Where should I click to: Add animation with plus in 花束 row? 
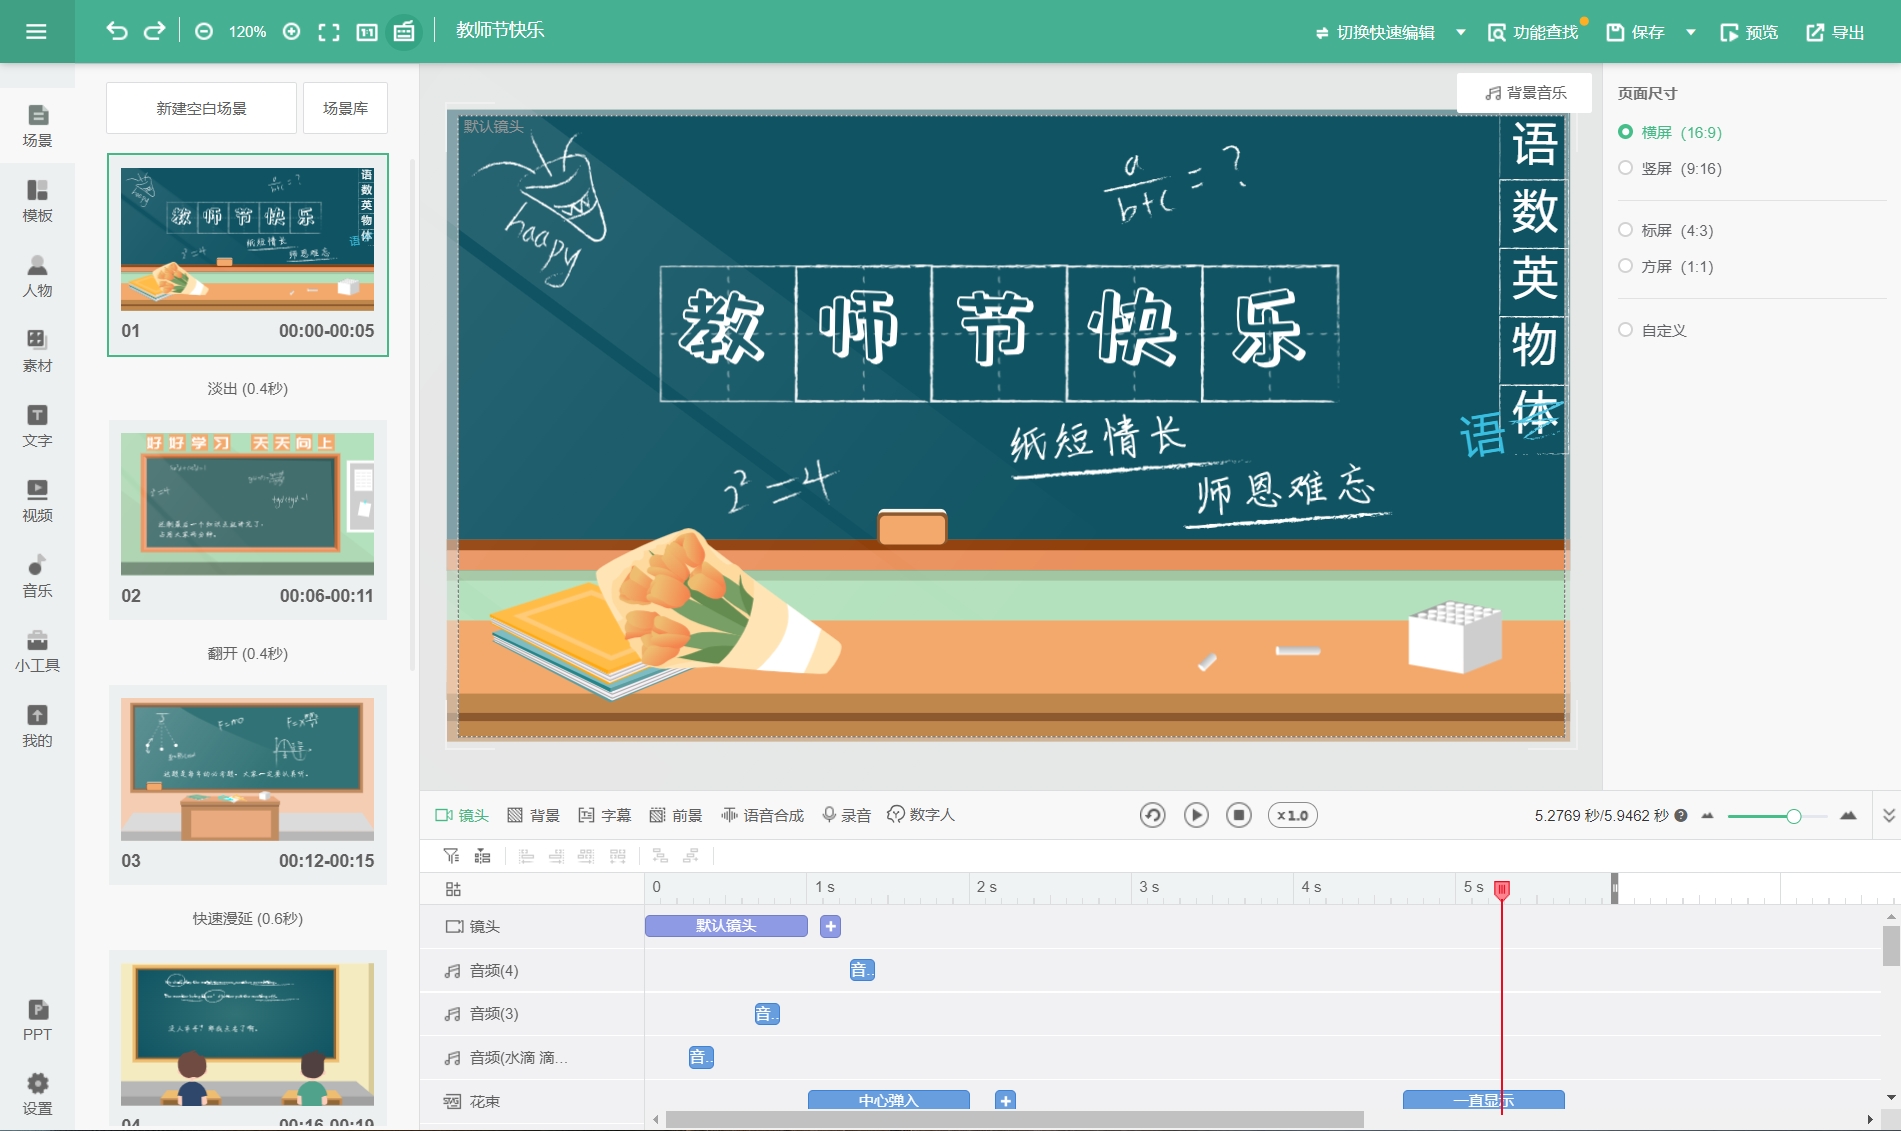(1006, 1100)
